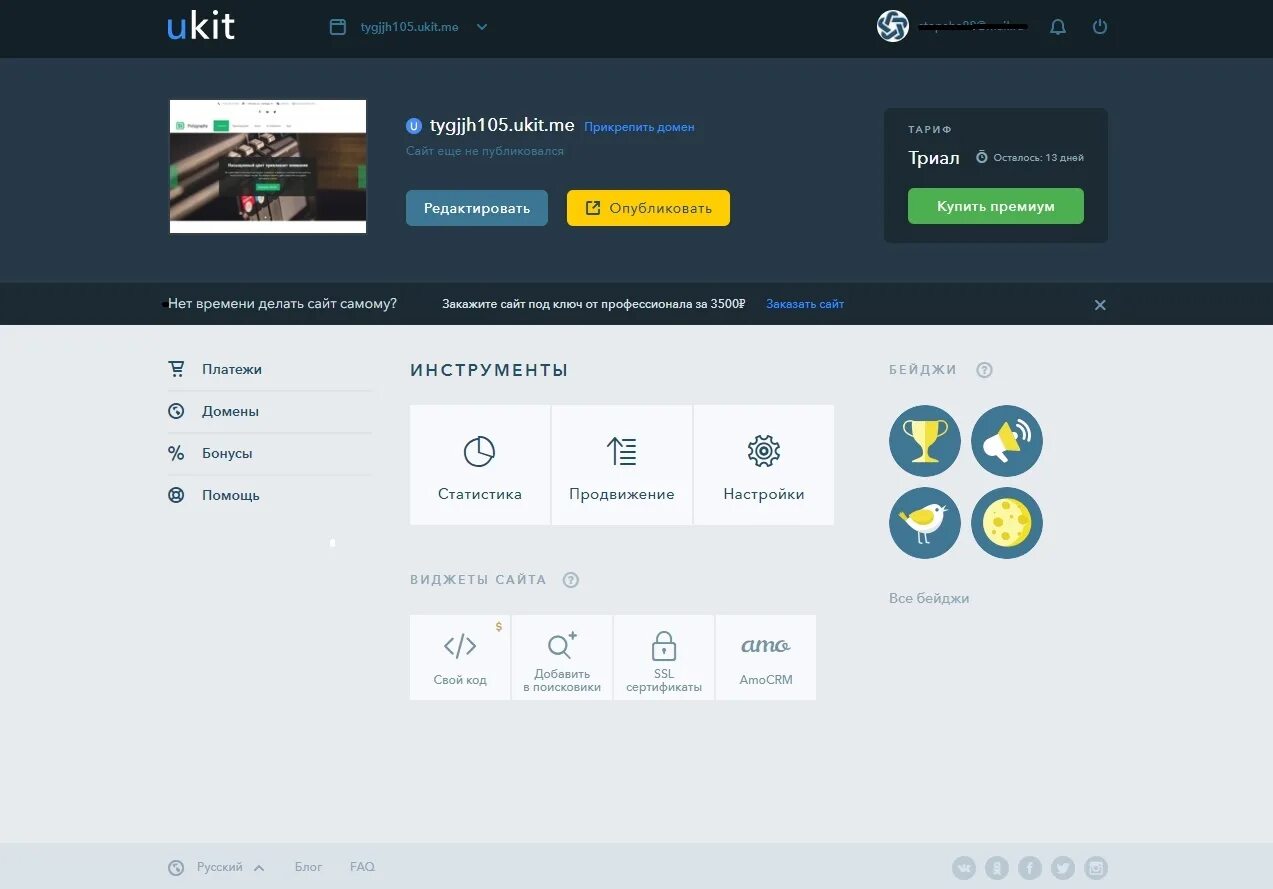The image size is (1273, 889).
Task: Click the Опубликовать button
Action: pyautogui.click(x=648, y=208)
